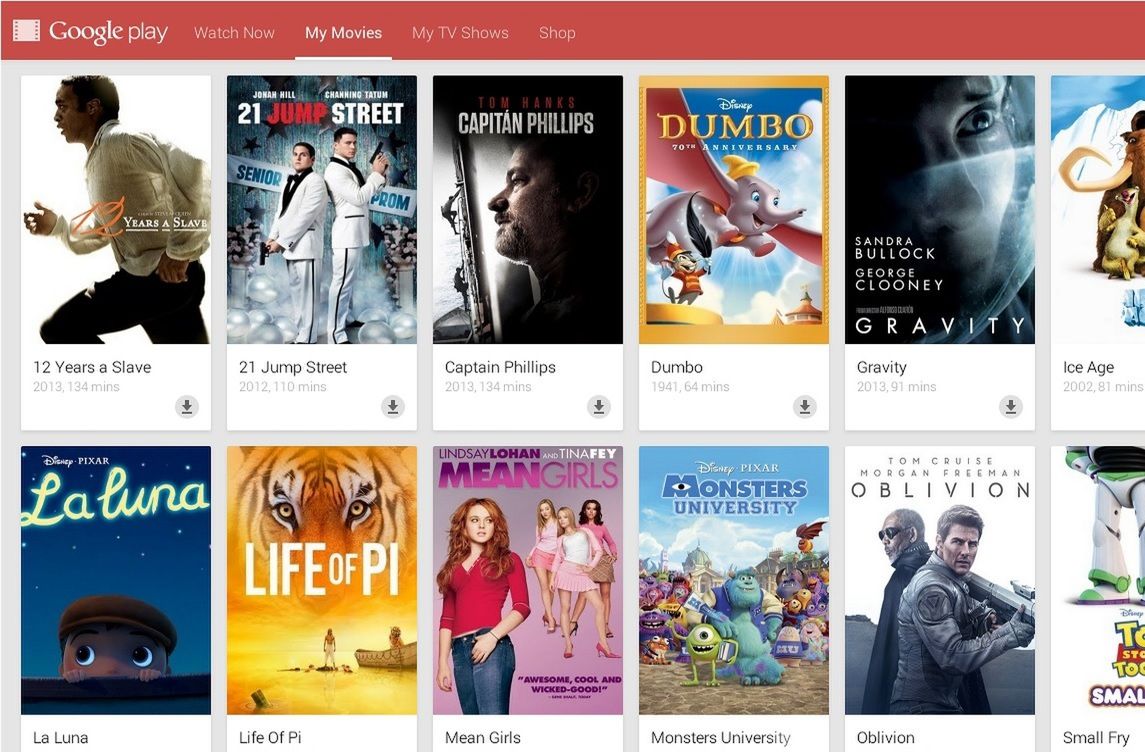Screen dimensions: 1145x752
Task: Click '1941, 64 mins' under Dumbo
Action: 690,387
